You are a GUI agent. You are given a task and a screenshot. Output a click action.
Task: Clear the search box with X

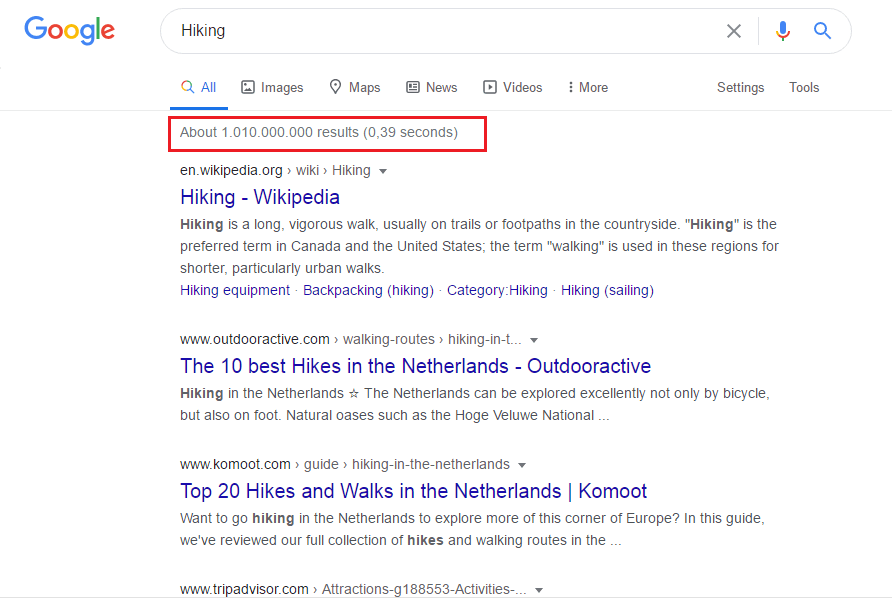734,31
